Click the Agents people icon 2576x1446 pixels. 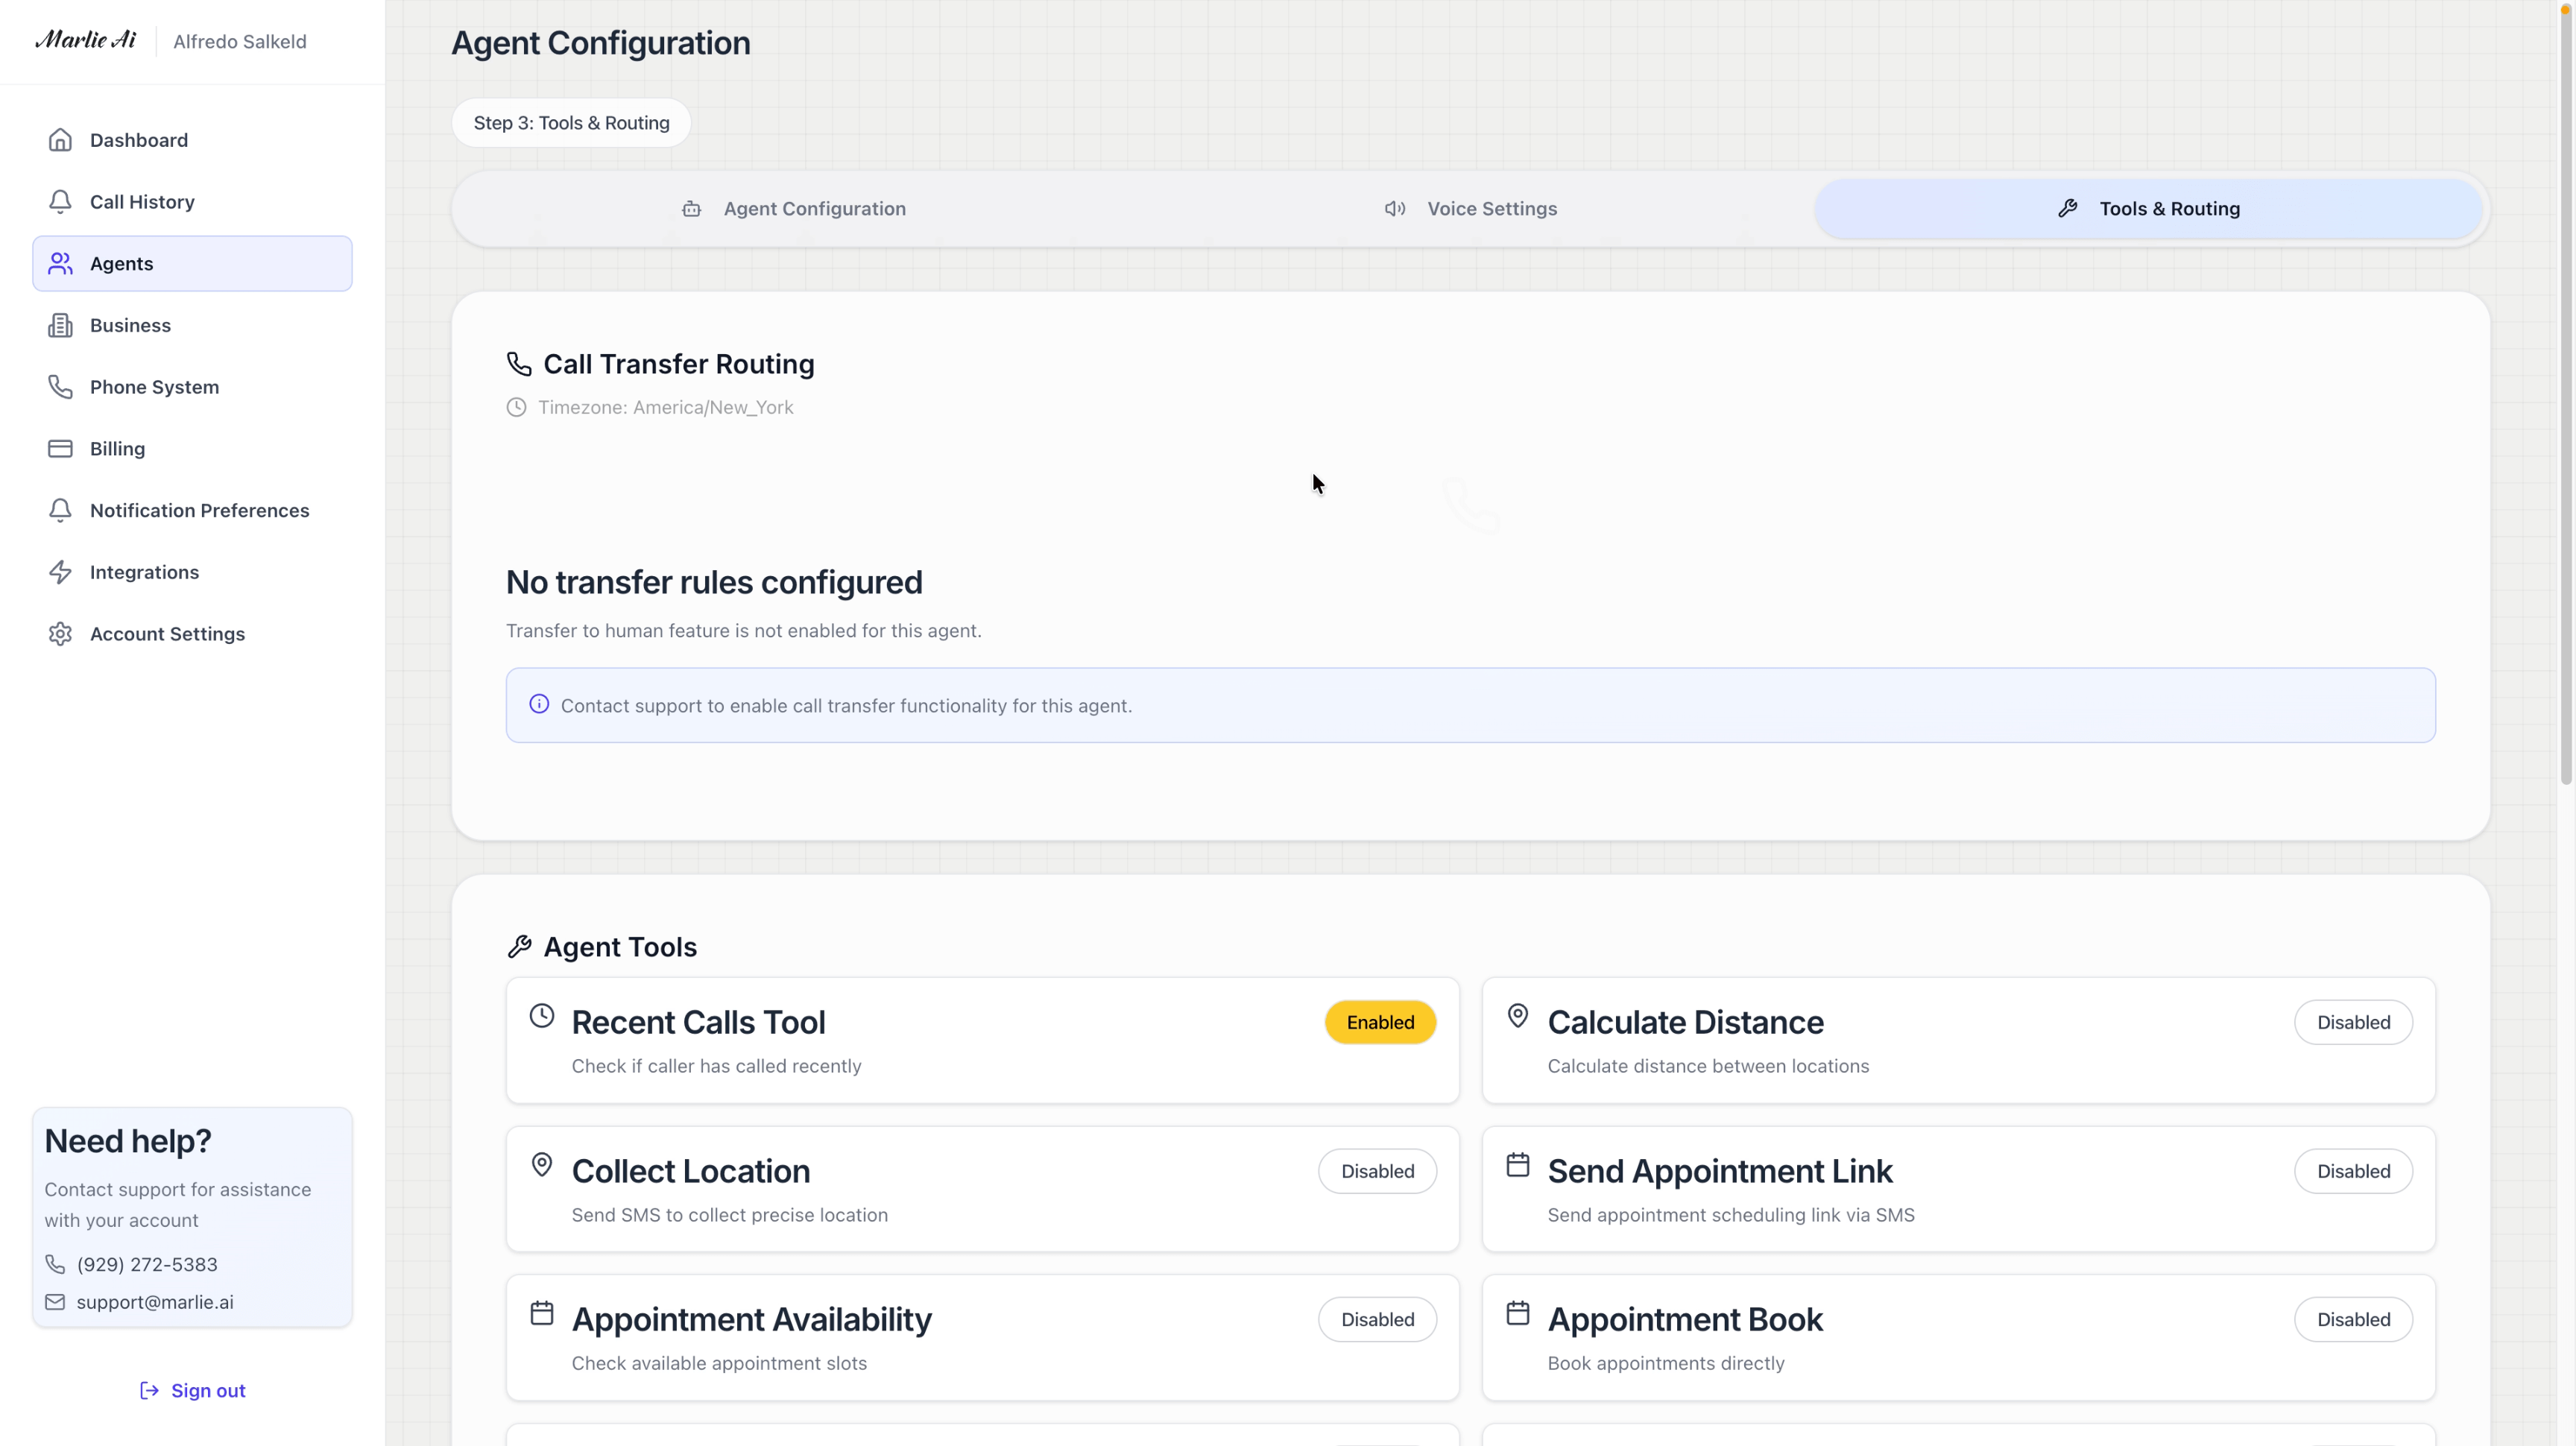click(60, 264)
